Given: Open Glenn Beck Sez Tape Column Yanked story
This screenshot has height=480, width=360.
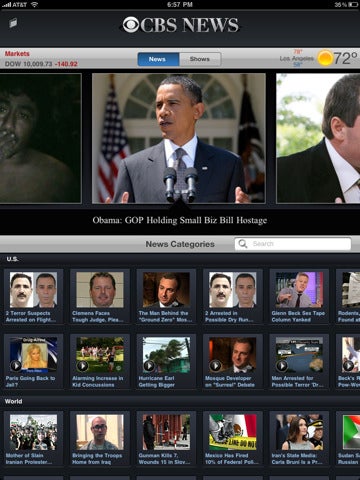Looking at the screenshot, I should click(299, 296).
